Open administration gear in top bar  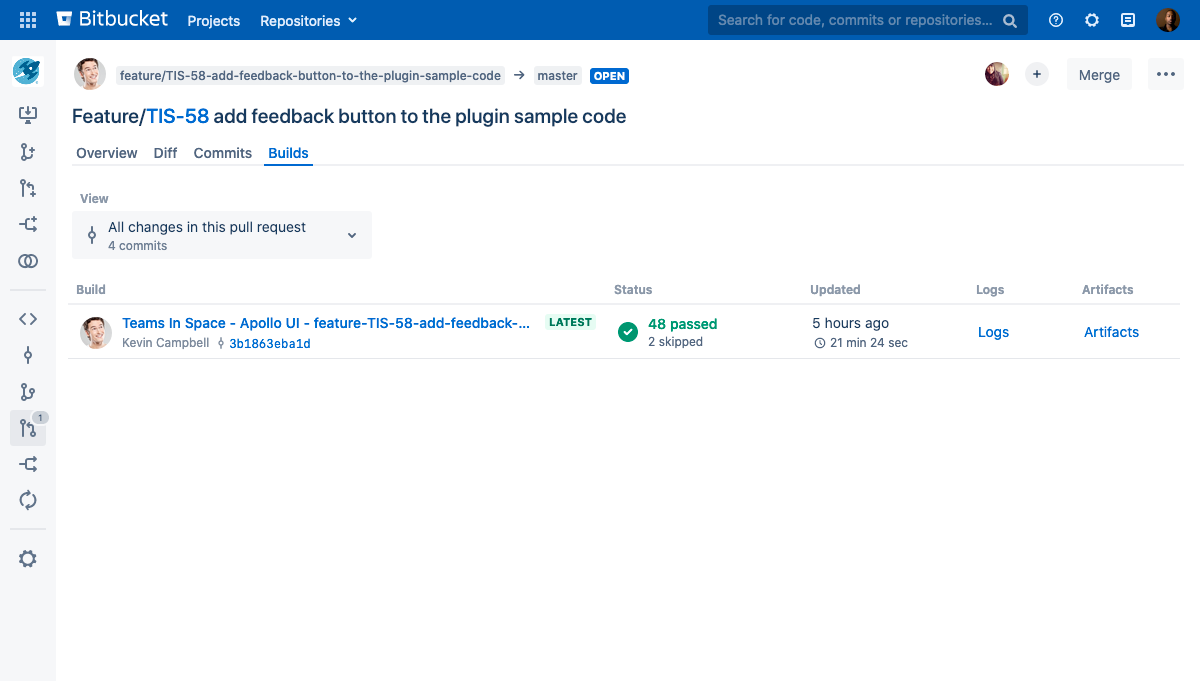tap(1092, 20)
